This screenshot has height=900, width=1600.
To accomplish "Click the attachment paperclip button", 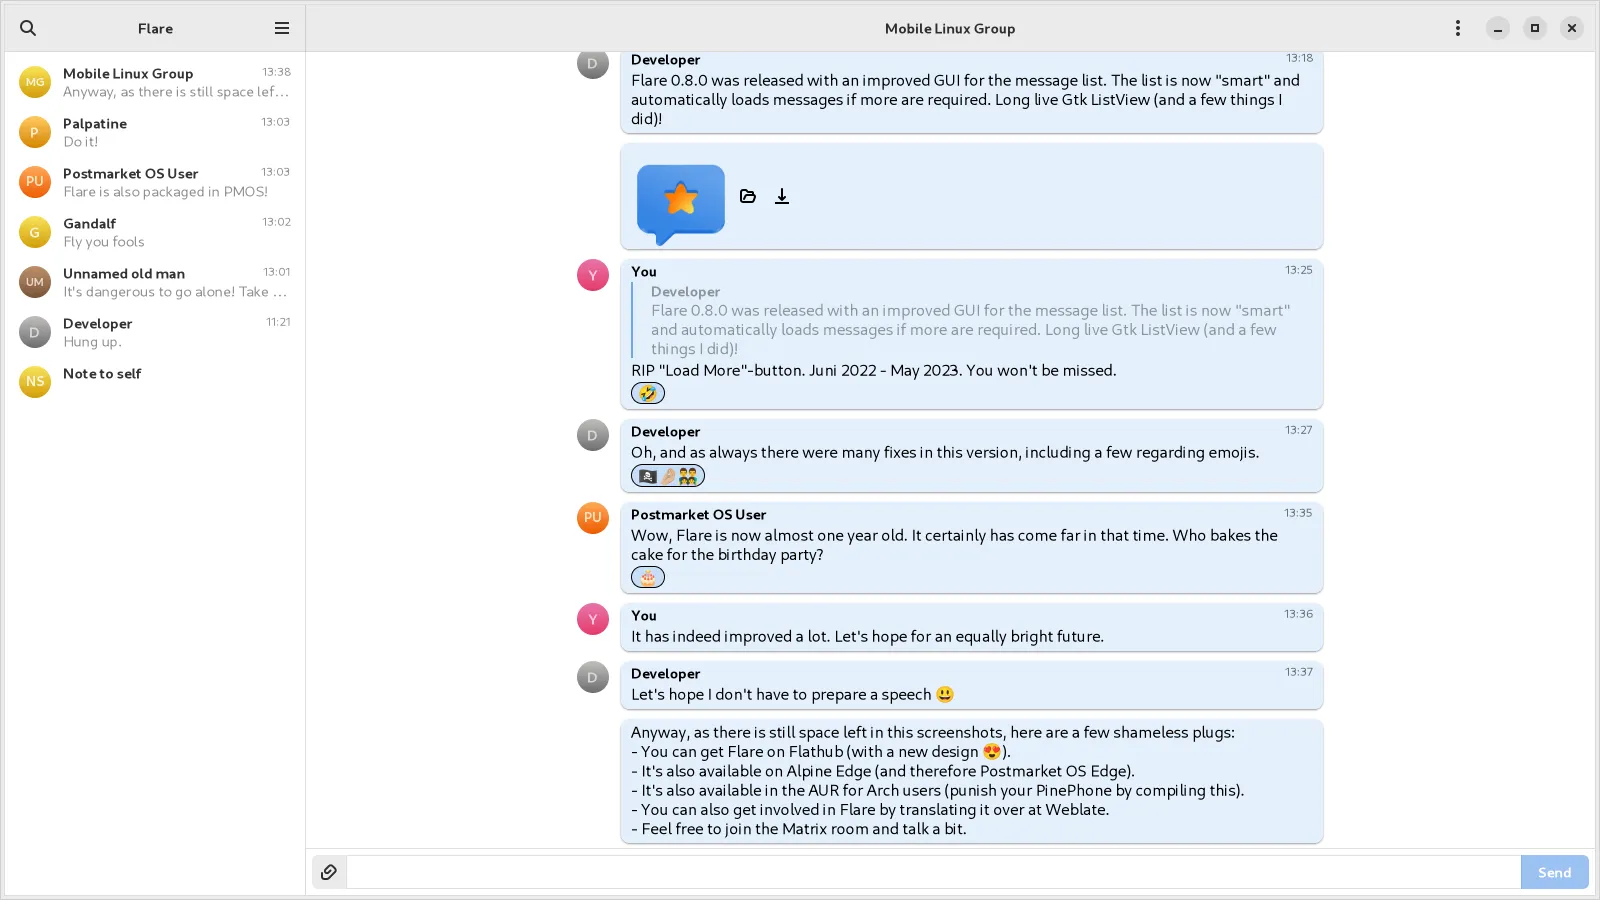I will coord(329,872).
